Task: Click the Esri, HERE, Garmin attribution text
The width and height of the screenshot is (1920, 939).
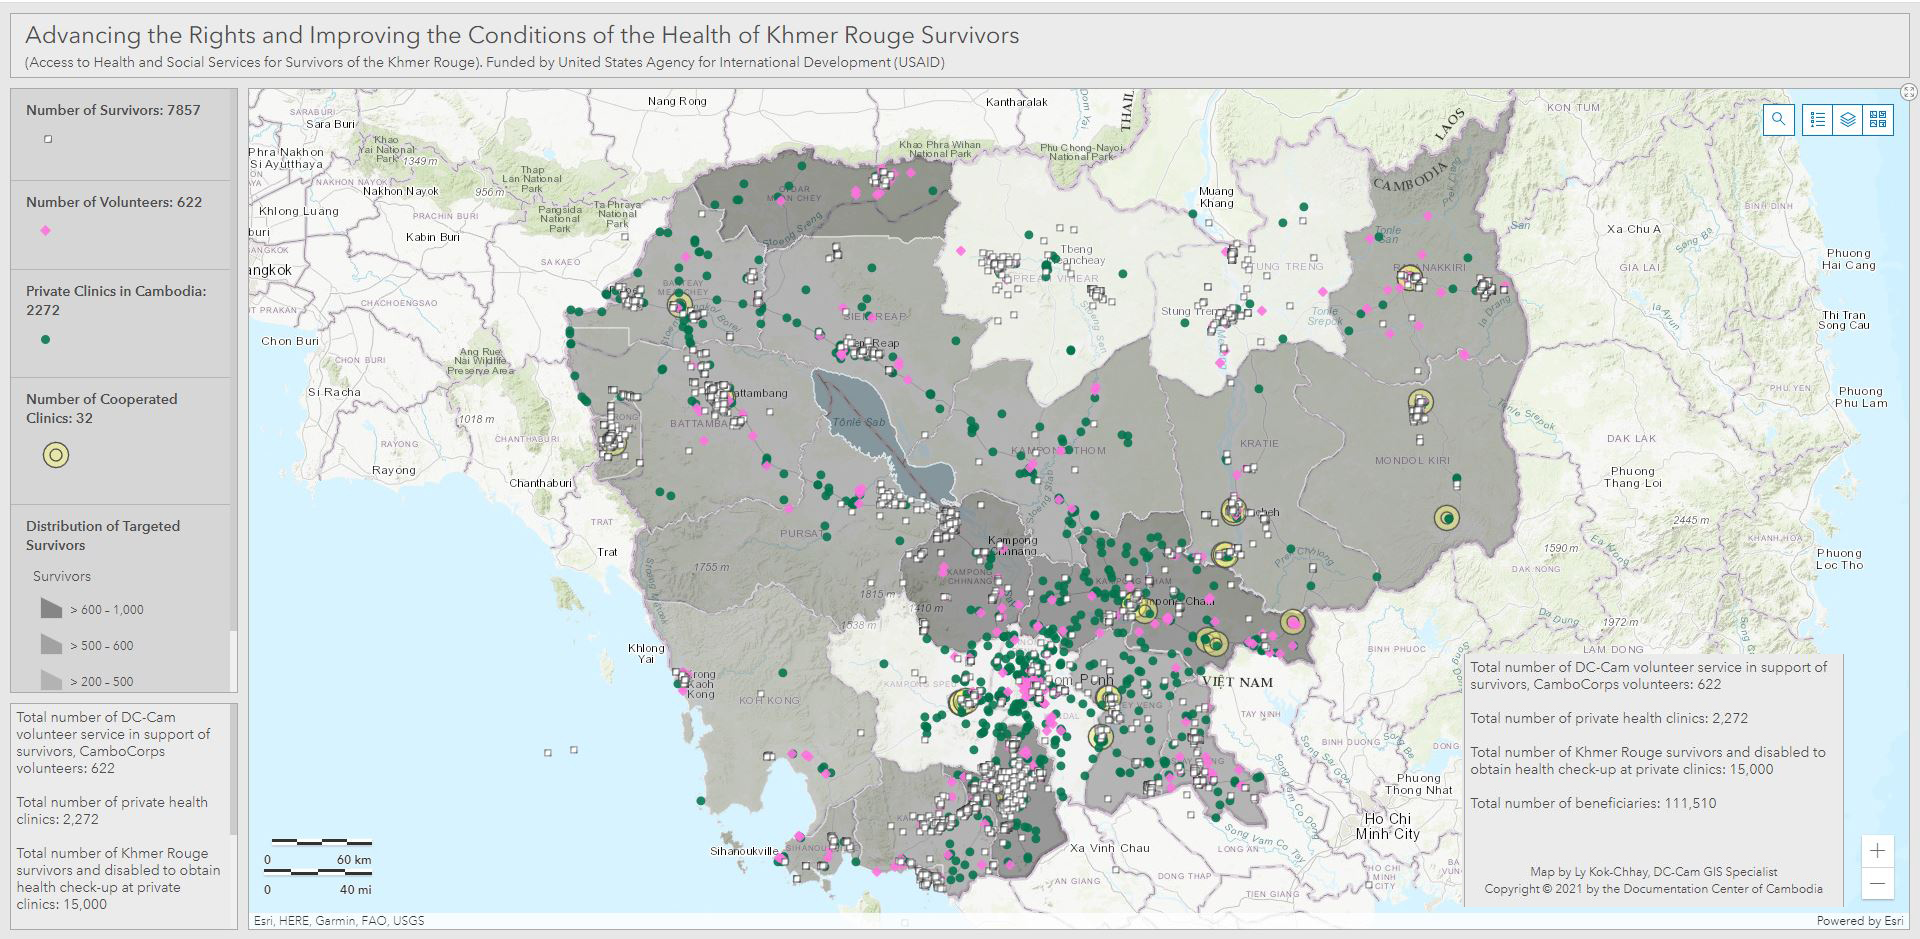Action: (339, 921)
